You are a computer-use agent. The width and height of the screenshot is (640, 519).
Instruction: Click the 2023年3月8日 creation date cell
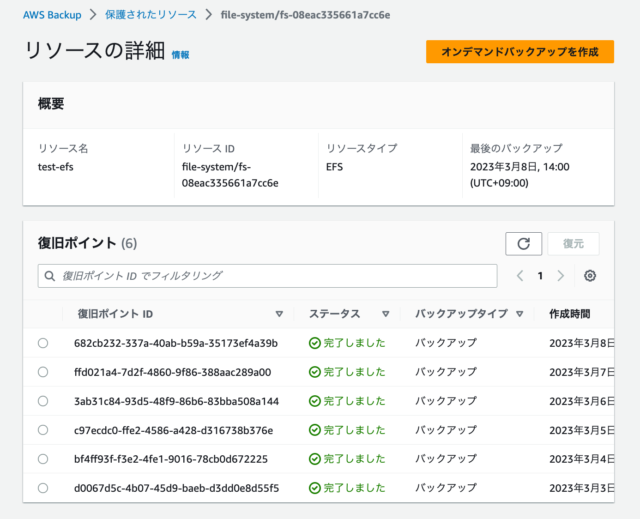click(x=582, y=343)
